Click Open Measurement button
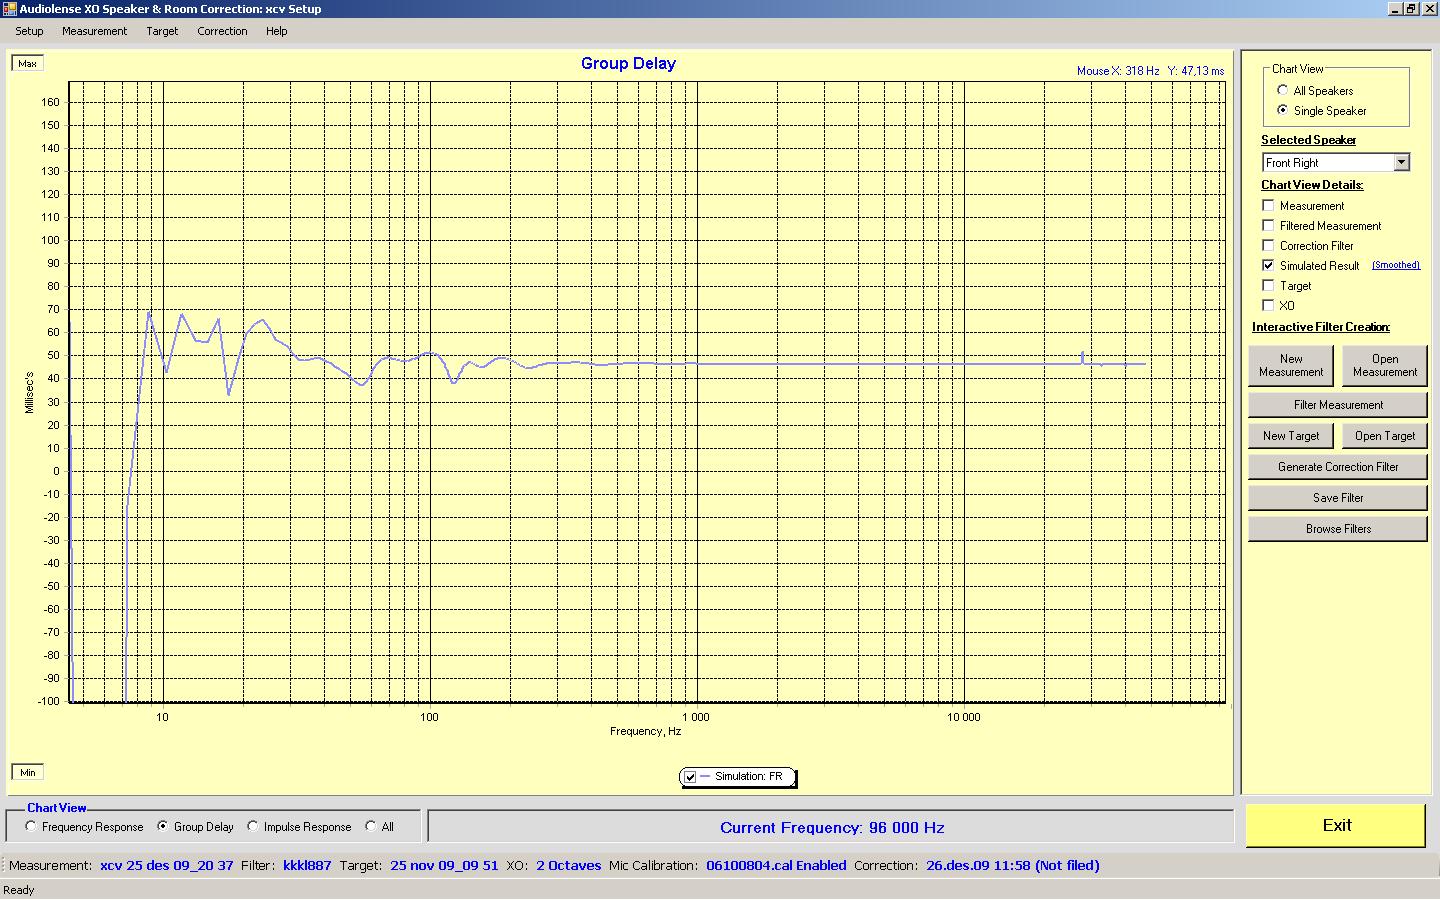 click(x=1384, y=365)
